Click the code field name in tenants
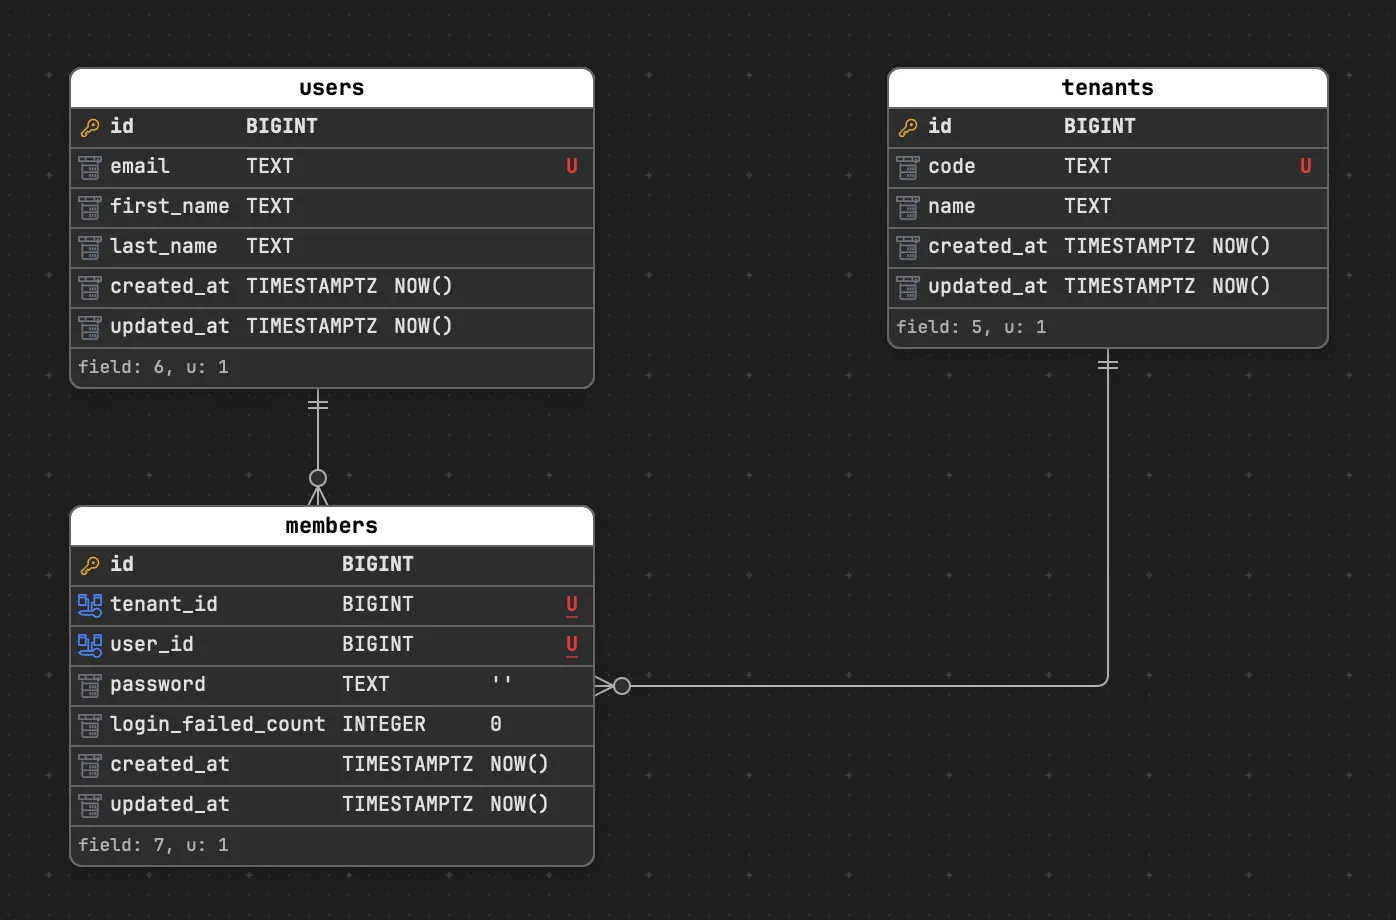The image size is (1396, 920). (x=952, y=166)
